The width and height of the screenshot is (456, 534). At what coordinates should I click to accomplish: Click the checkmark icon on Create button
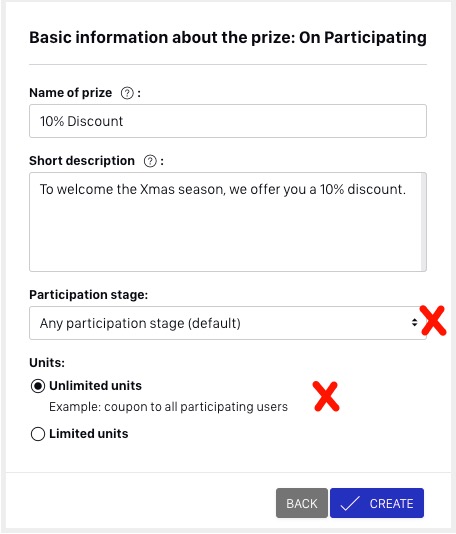click(x=350, y=503)
